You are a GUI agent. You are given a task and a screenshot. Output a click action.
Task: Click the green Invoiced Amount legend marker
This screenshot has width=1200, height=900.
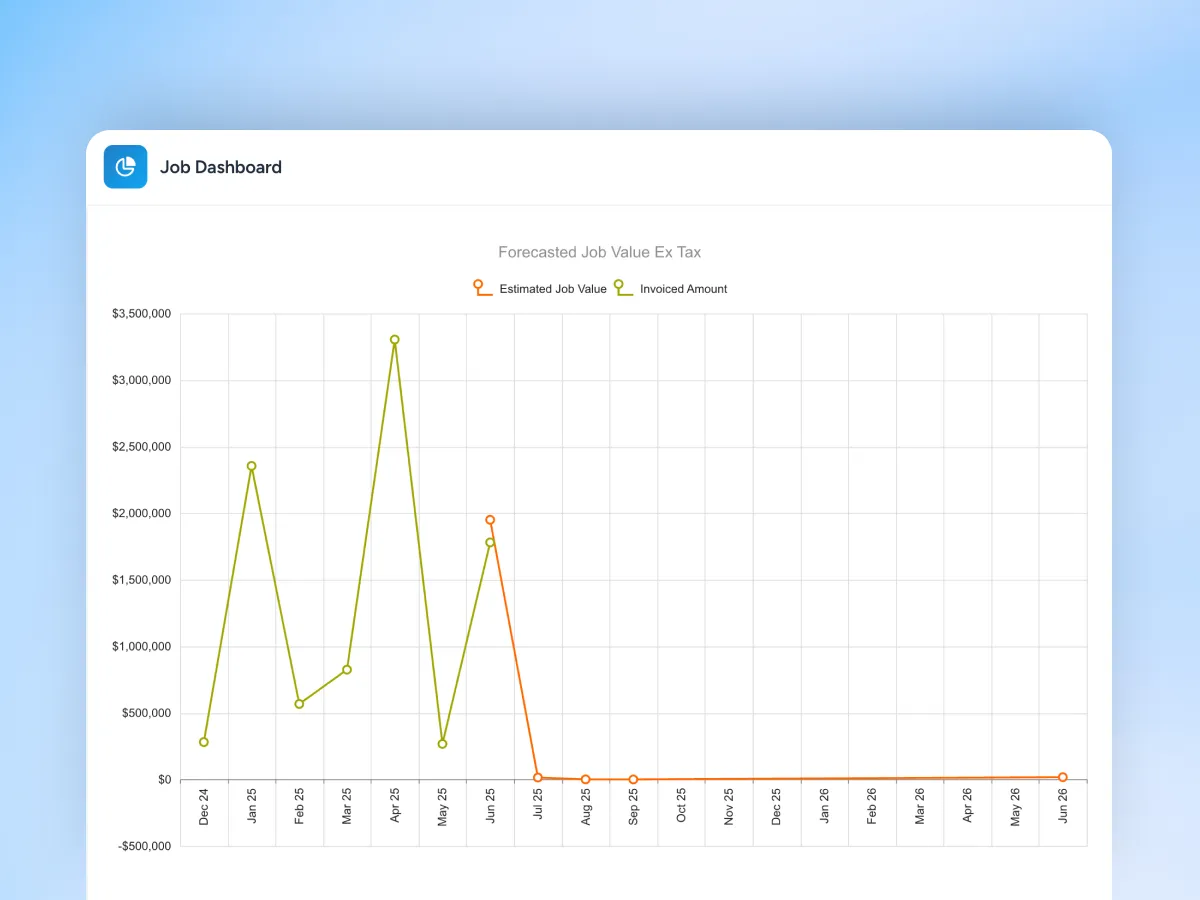(623, 288)
